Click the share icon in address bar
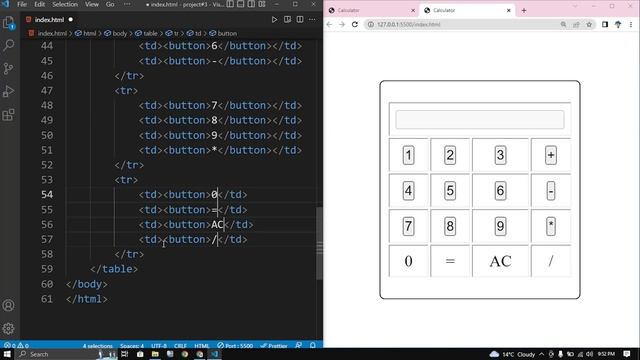This screenshot has width=640, height=360. pyautogui.click(x=576, y=24)
